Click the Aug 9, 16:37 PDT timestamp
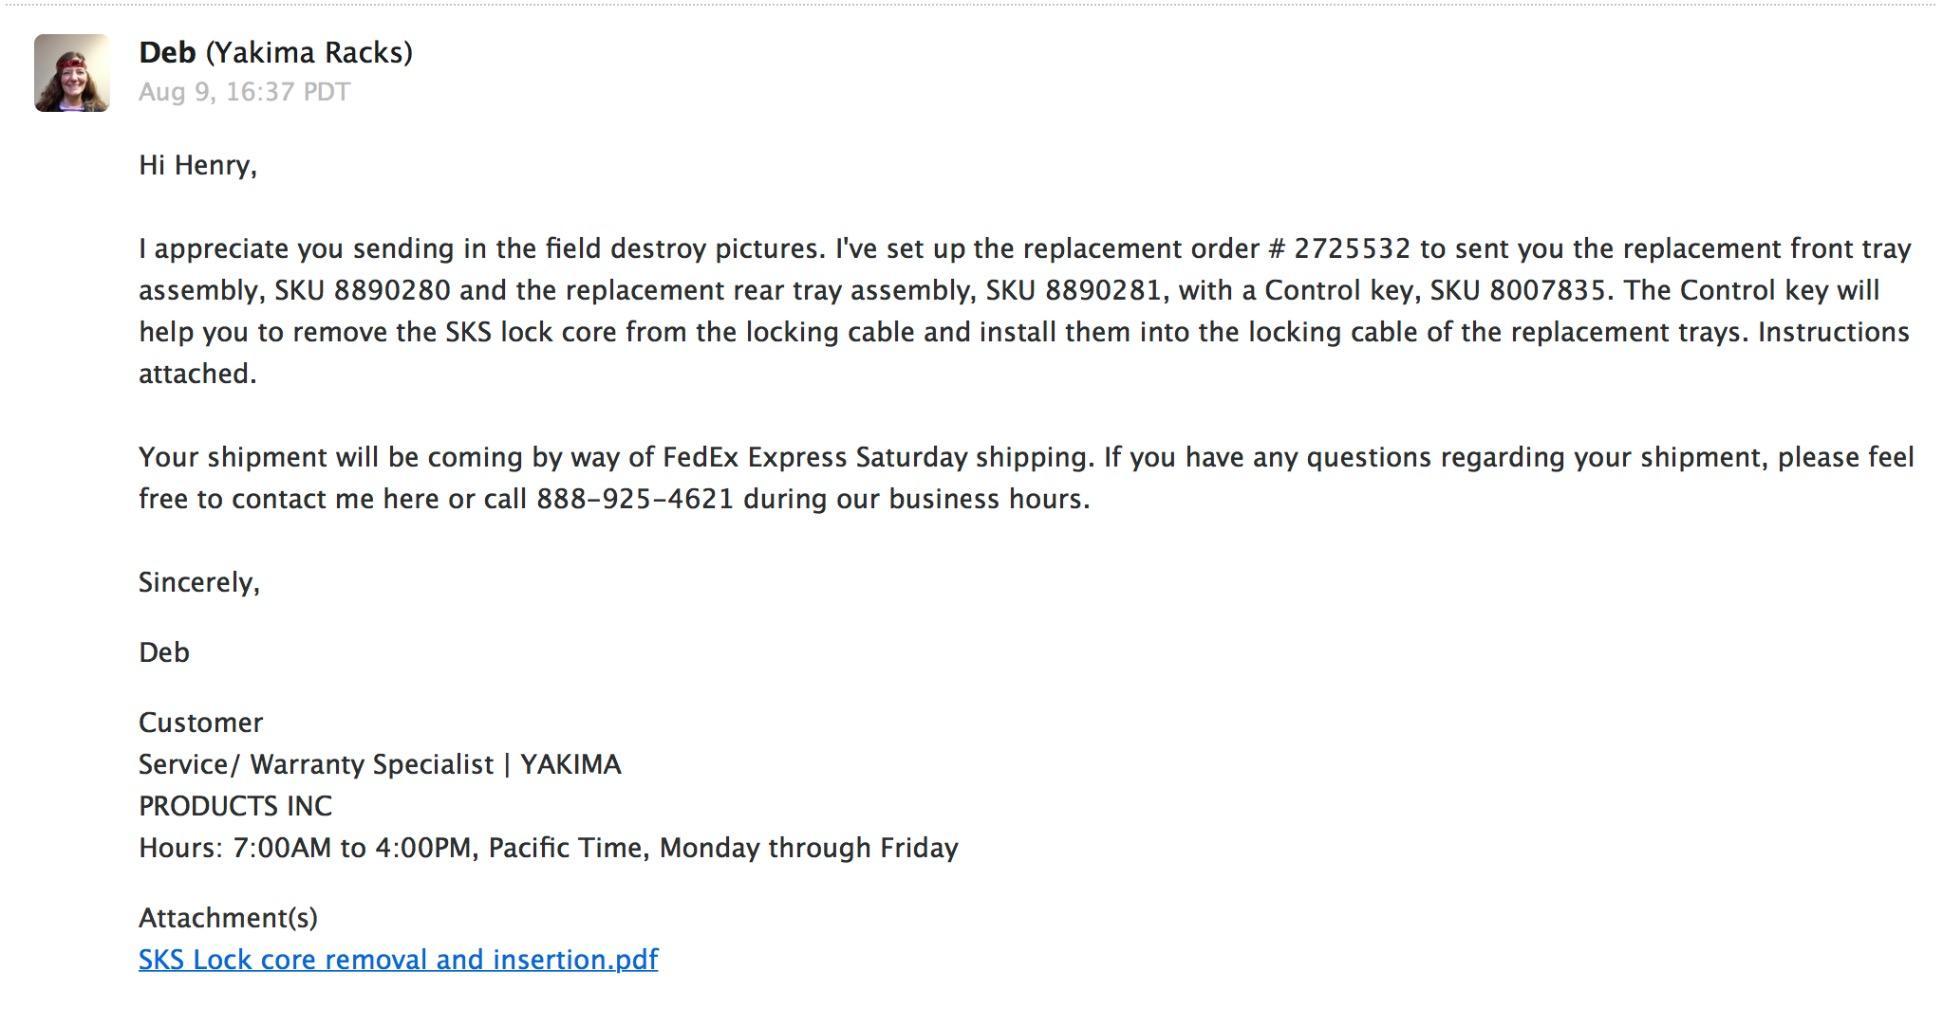1951x1024 pixels. point(244,92)
